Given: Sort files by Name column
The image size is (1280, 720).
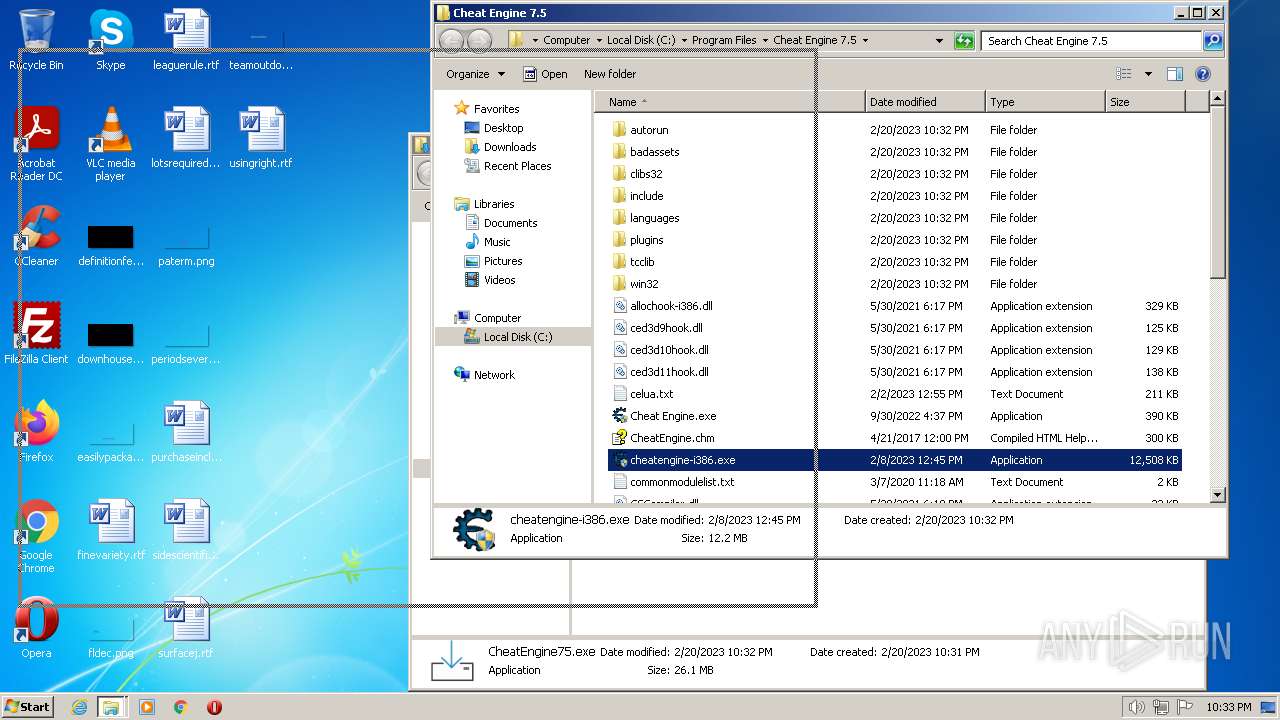Looking at the screenshot, I should pyautogui.click(x=730, y=102).
